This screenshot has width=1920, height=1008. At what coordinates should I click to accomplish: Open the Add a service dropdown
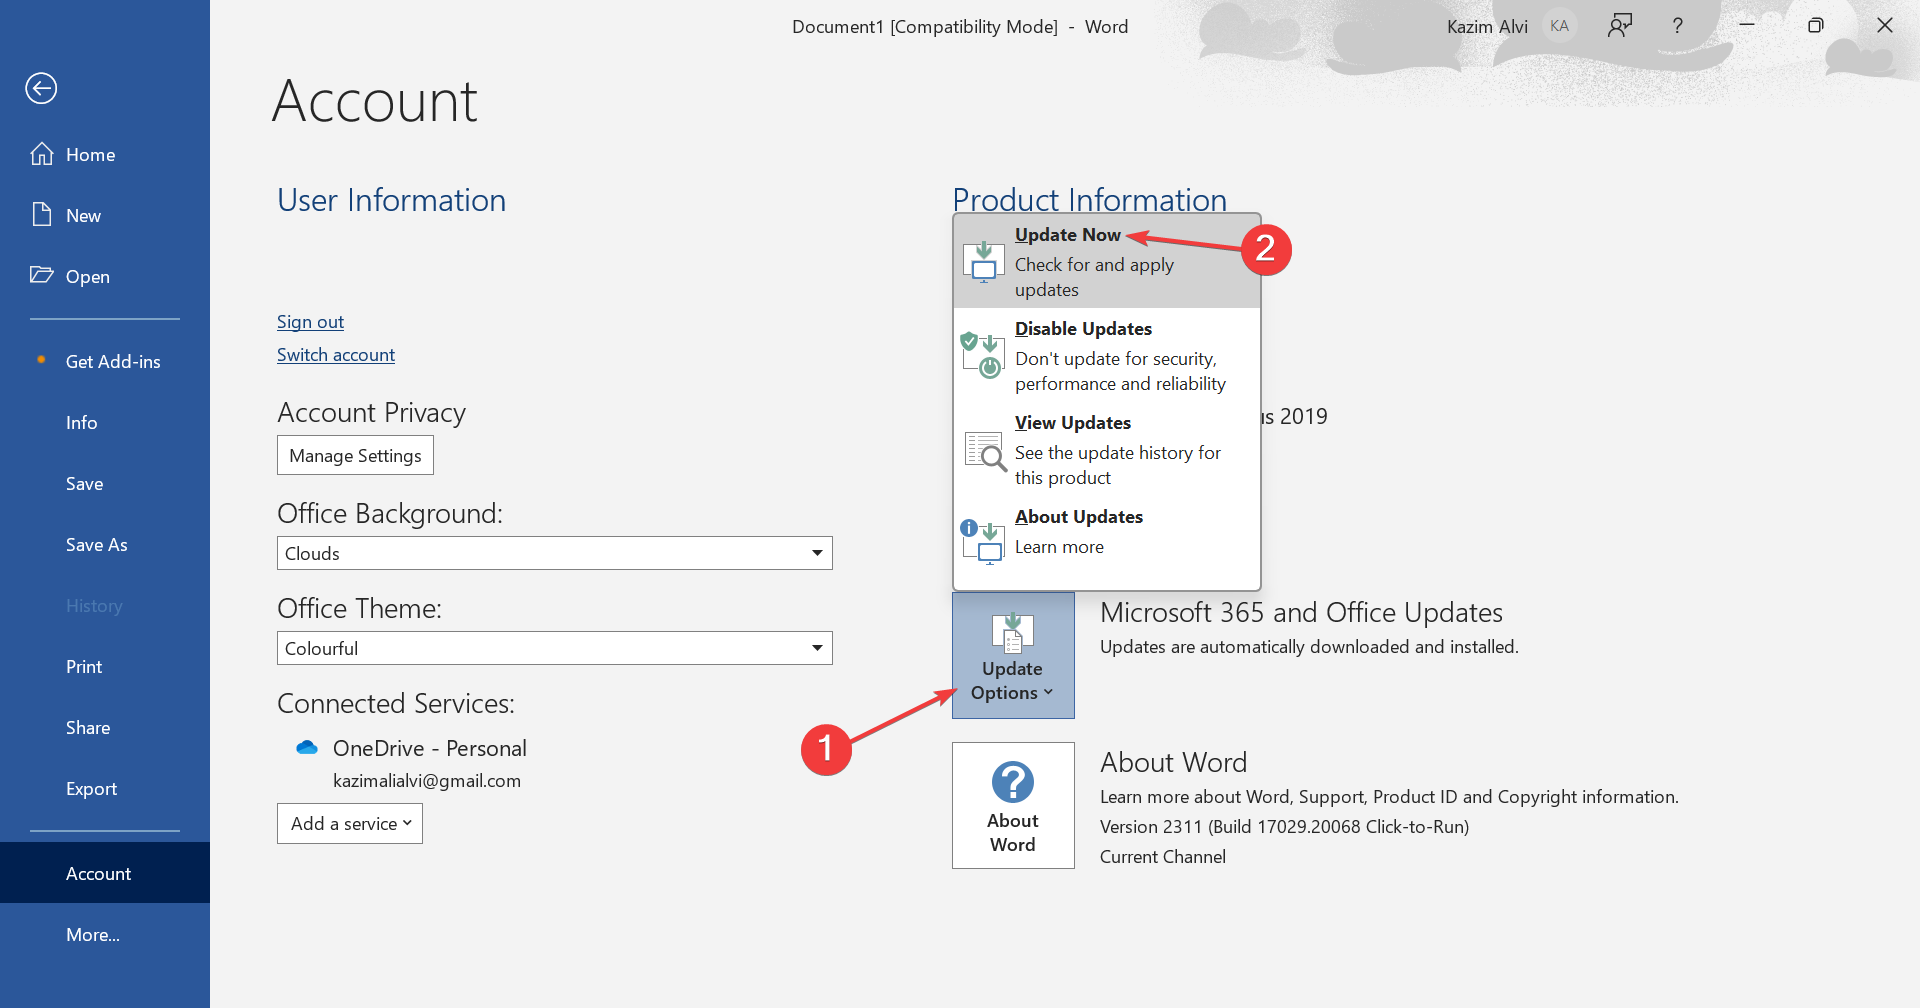(350, 824)
